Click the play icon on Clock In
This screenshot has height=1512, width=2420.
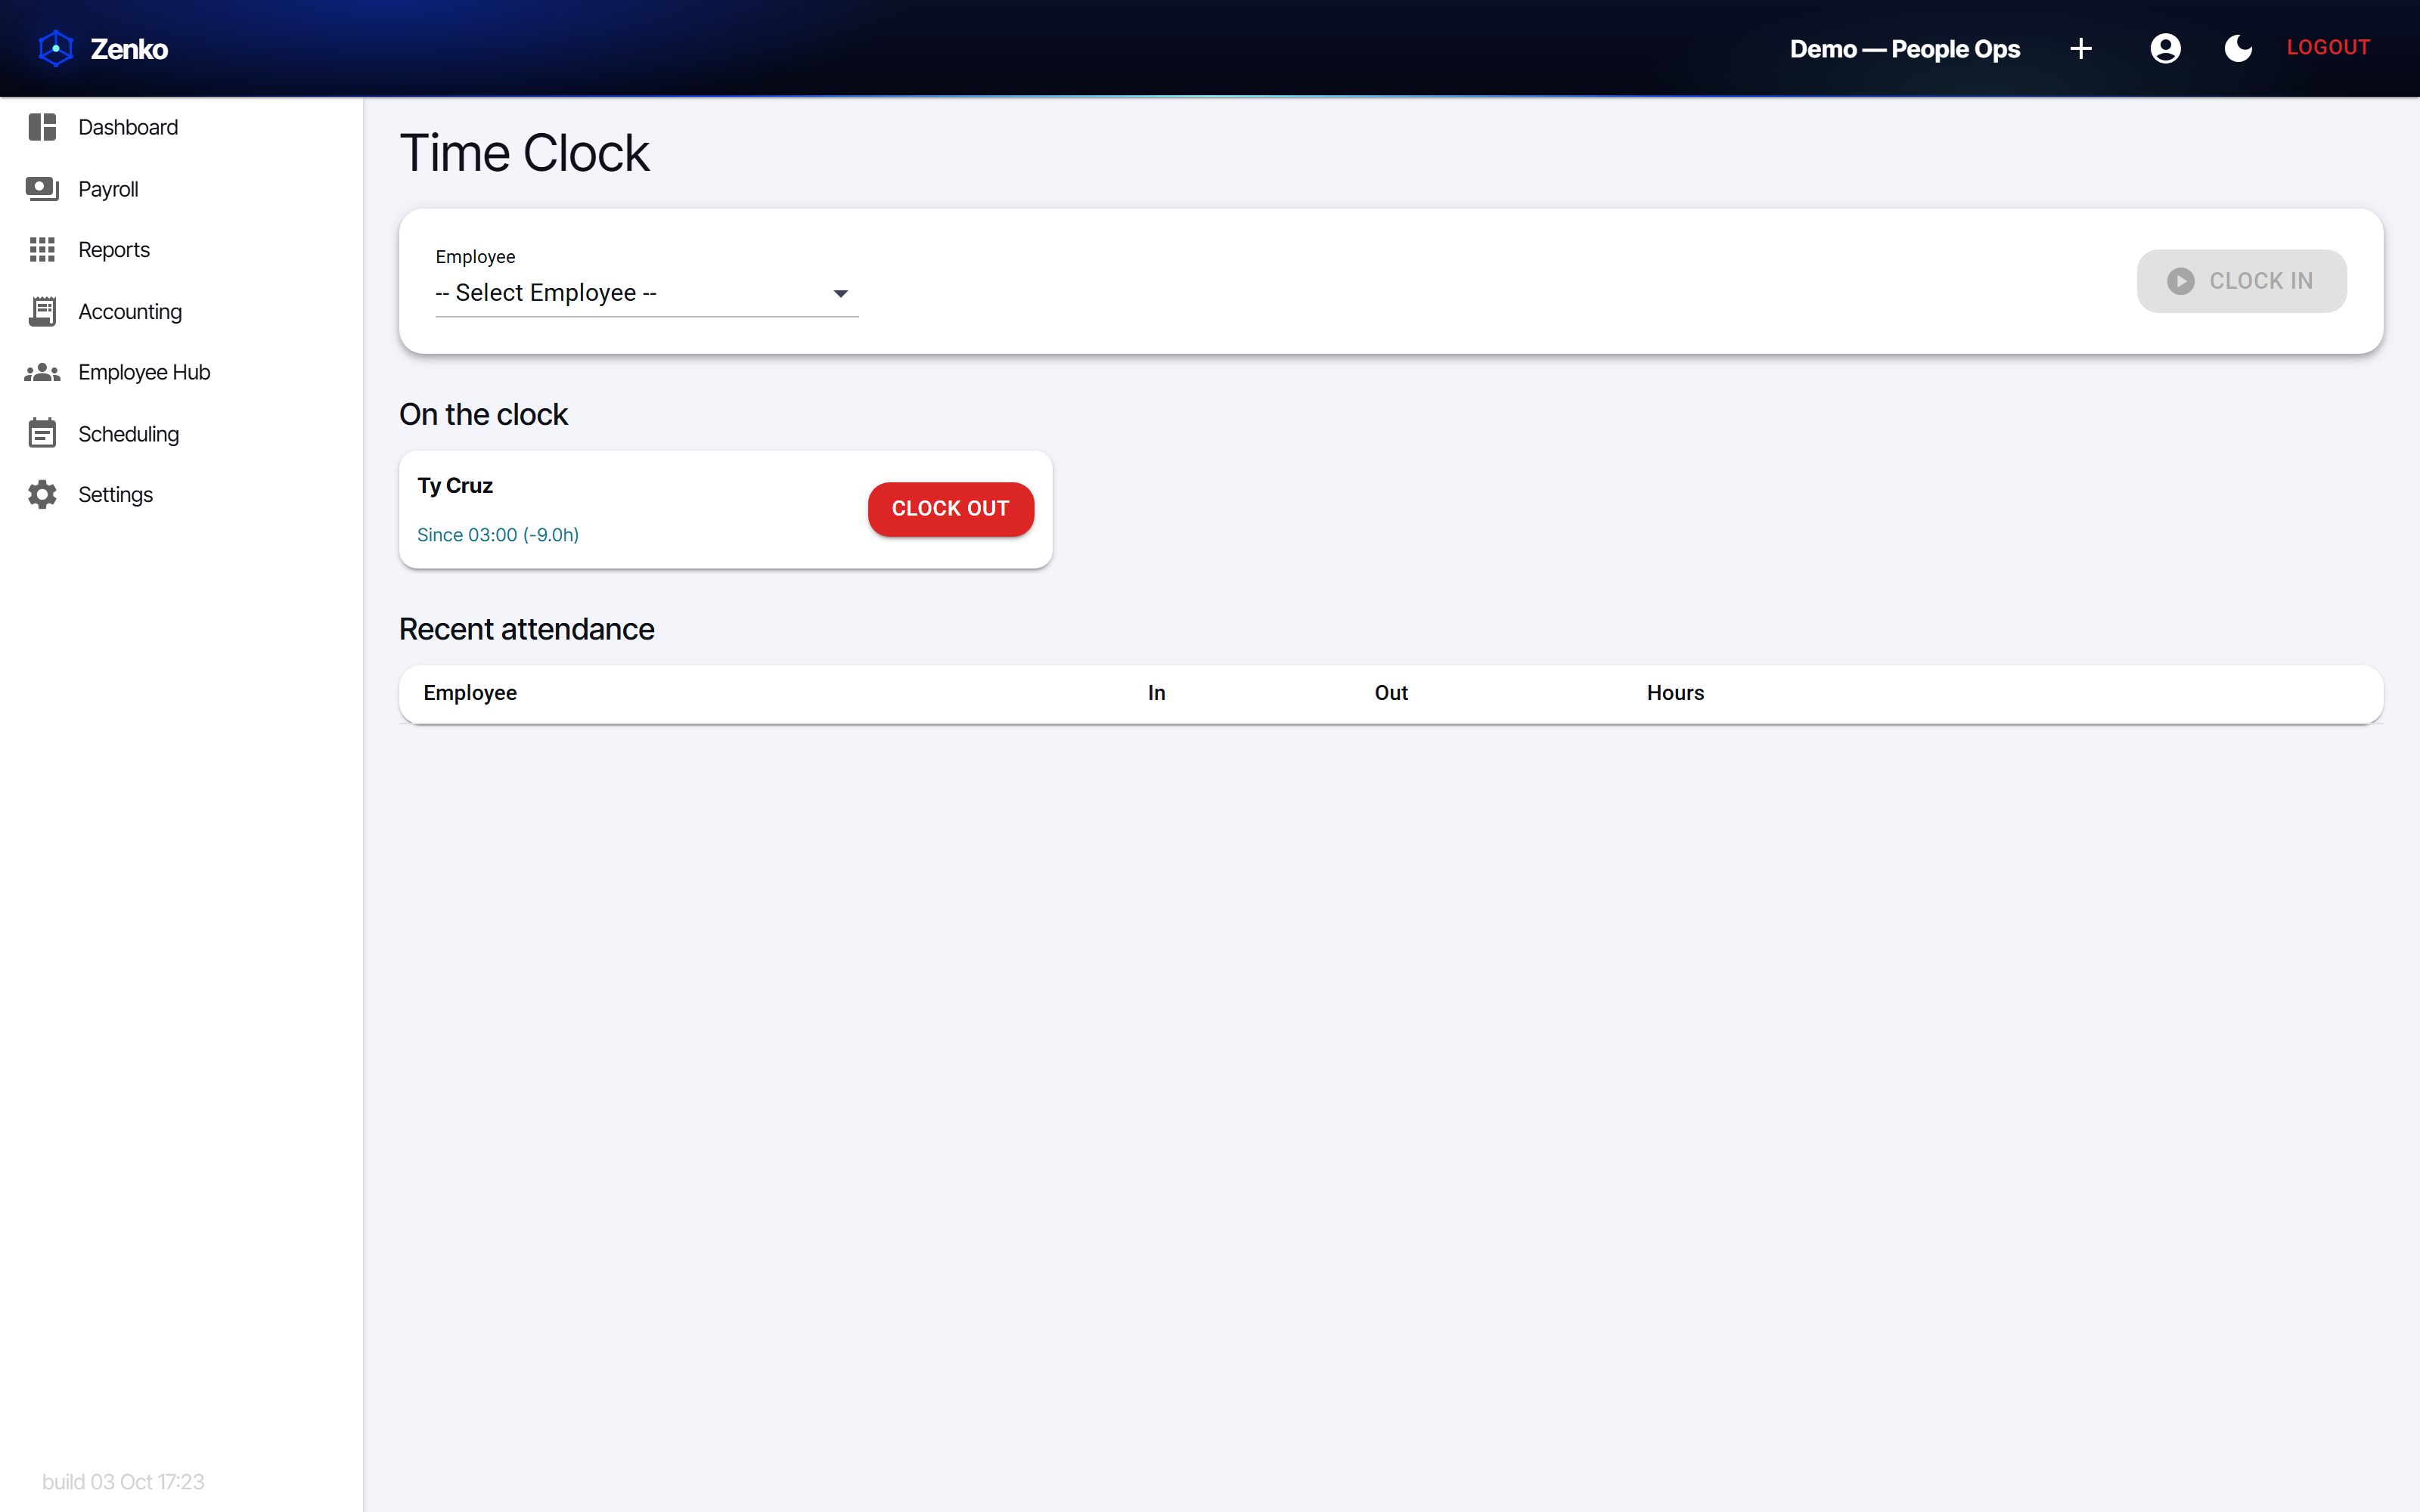(x=2181, y=281)
